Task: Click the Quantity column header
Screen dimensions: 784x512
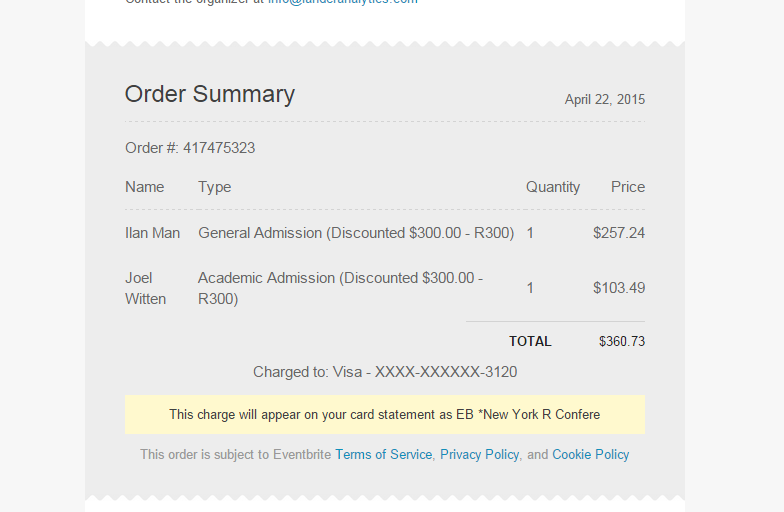Action: (552, 188)
